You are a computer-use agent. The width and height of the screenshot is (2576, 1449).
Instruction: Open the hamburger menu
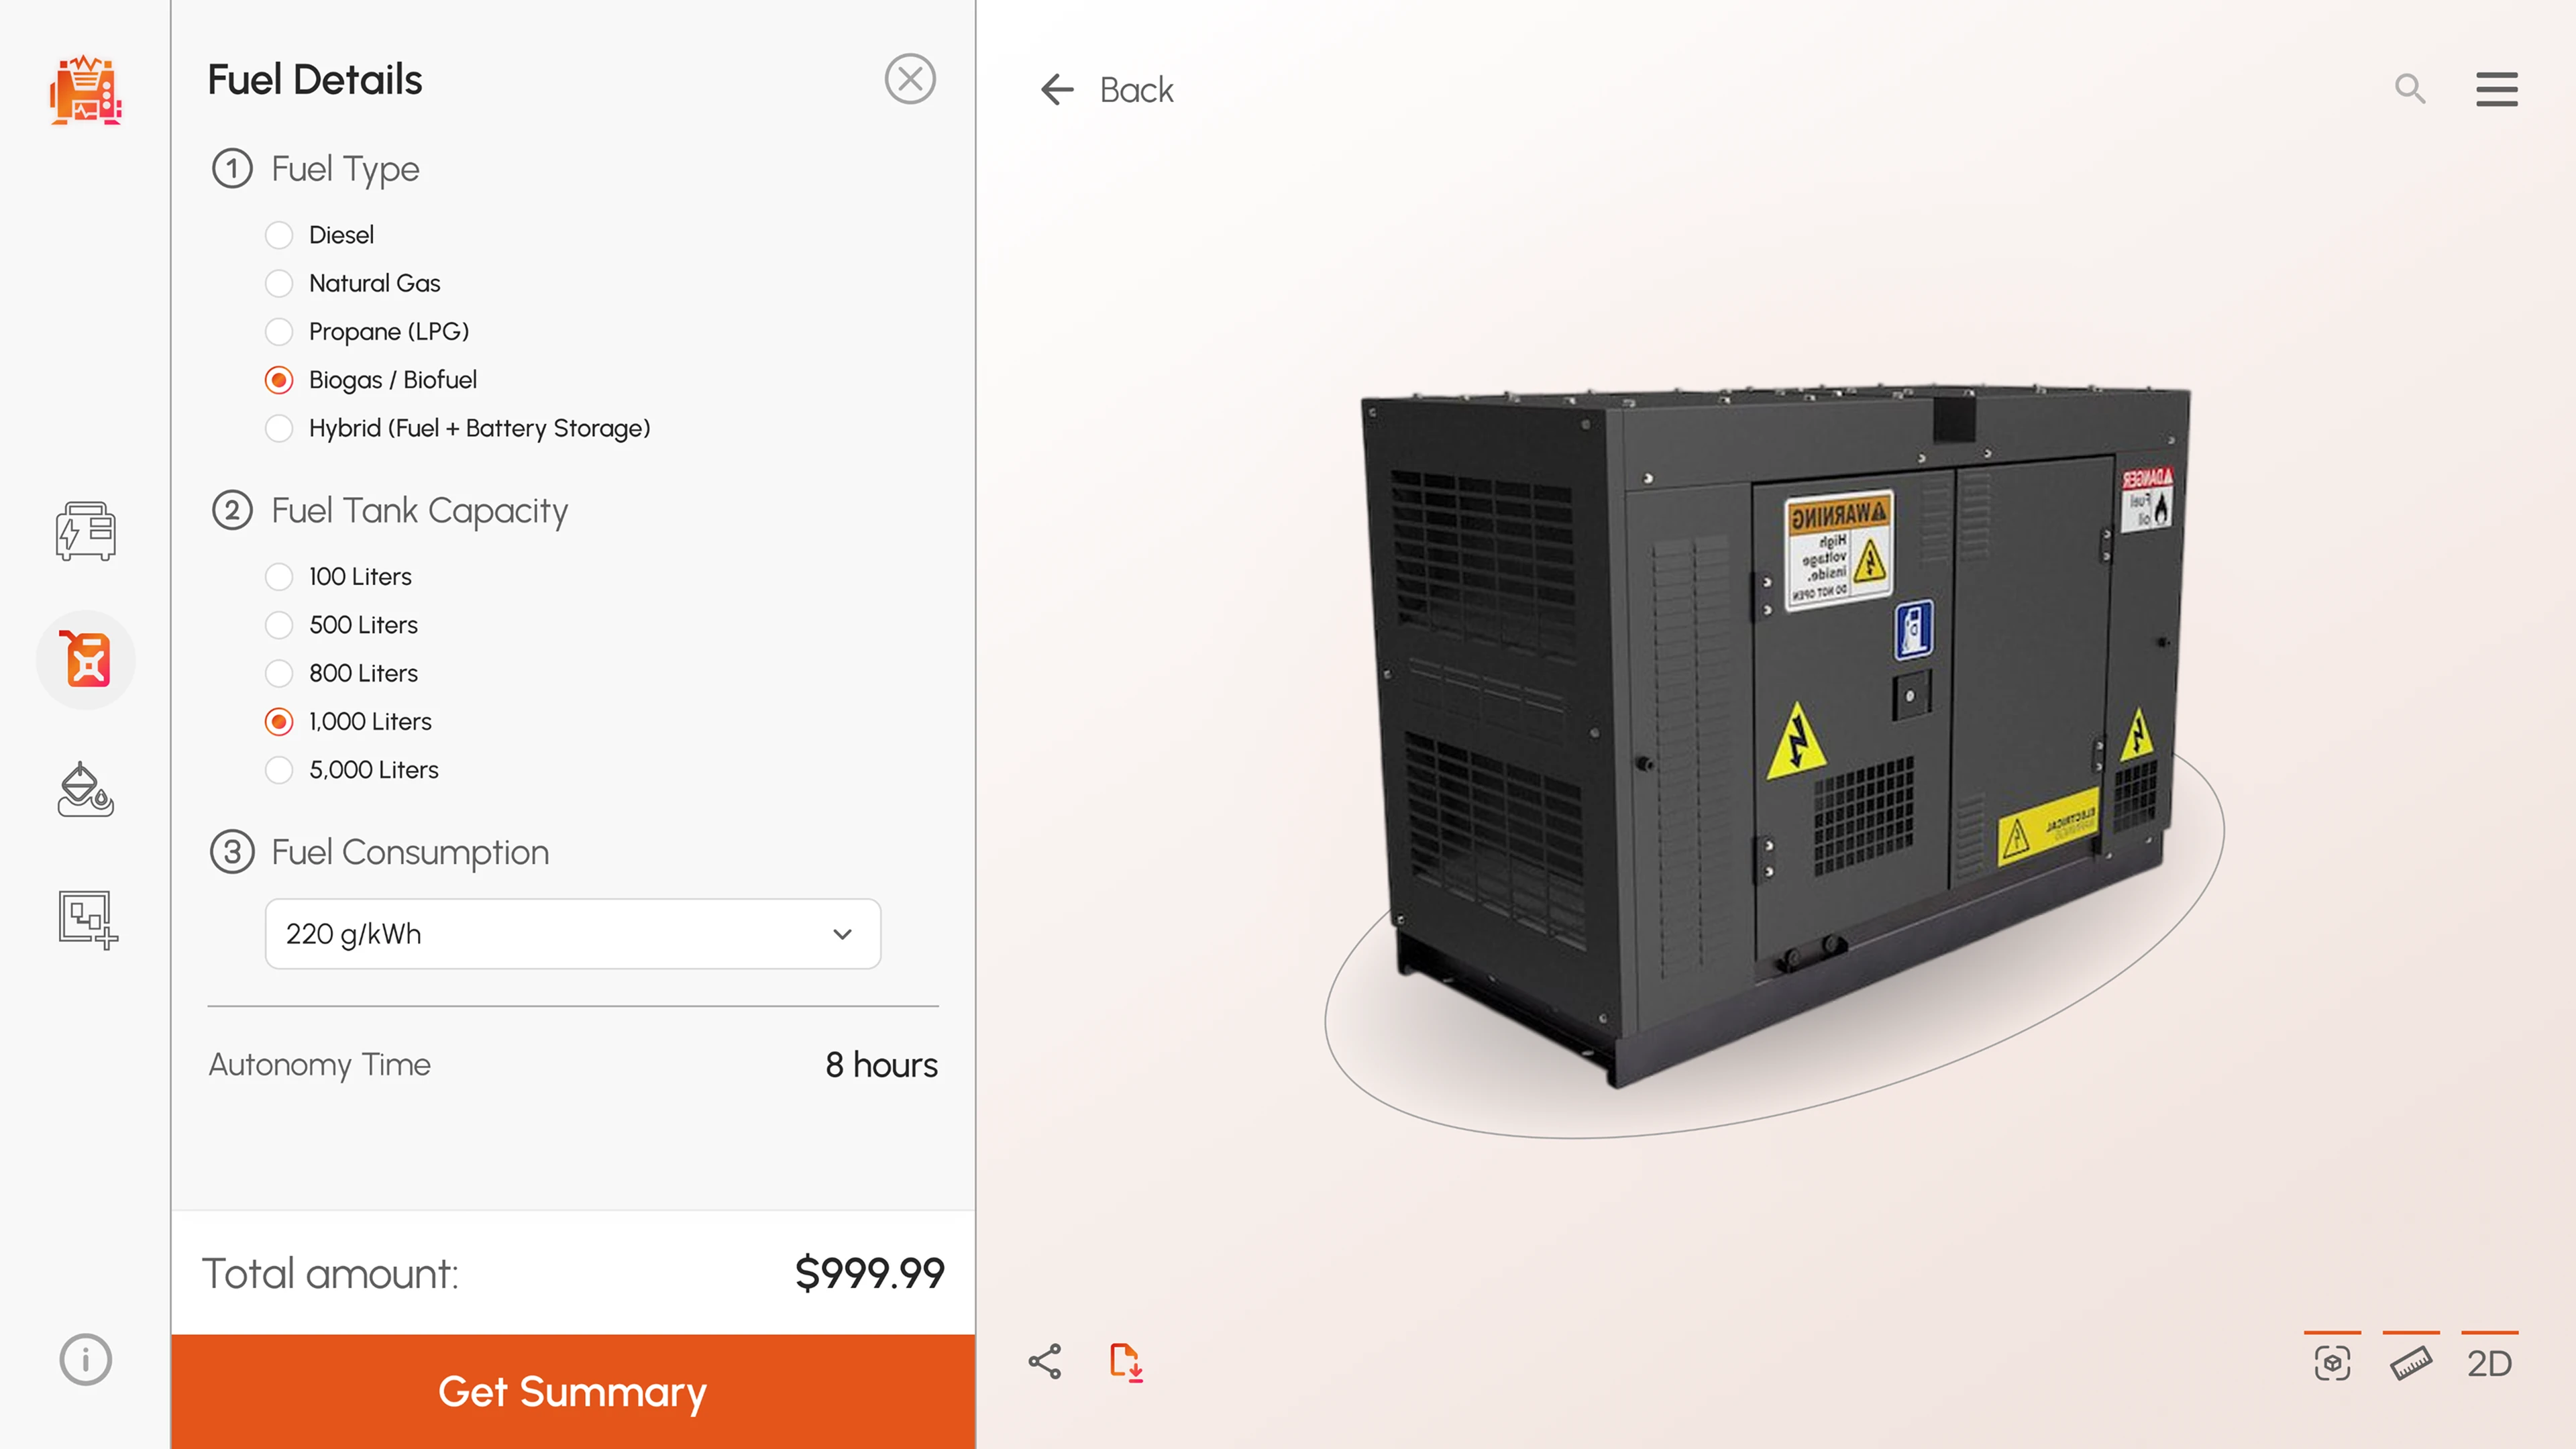[x=2497, y=89]
